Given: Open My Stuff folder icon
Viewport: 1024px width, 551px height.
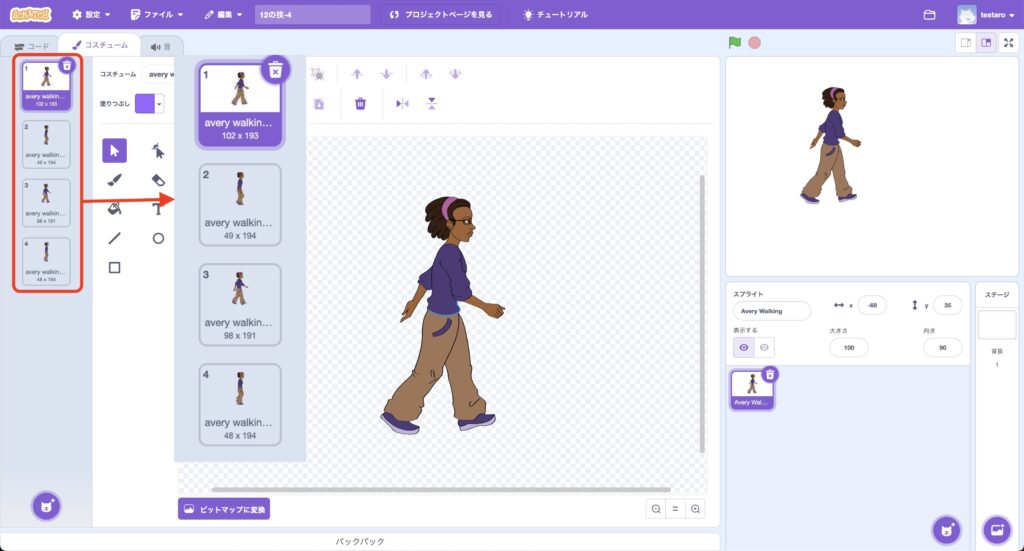Looking at the screenshot, I should 929,14.
